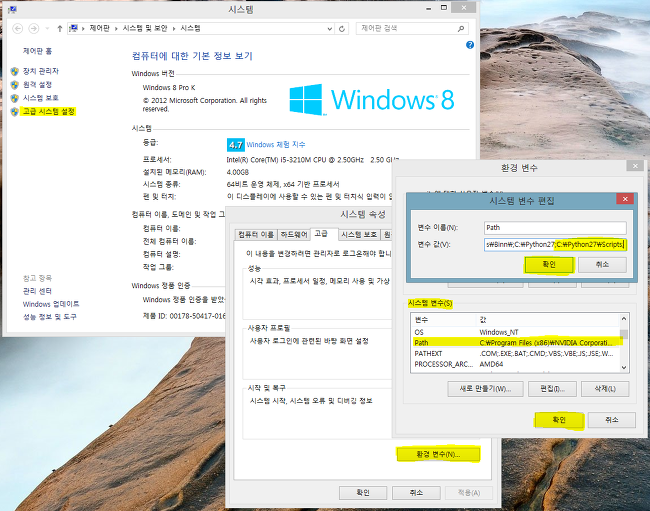Click the search magnifier in 제어판 검색

pos(461,29)
